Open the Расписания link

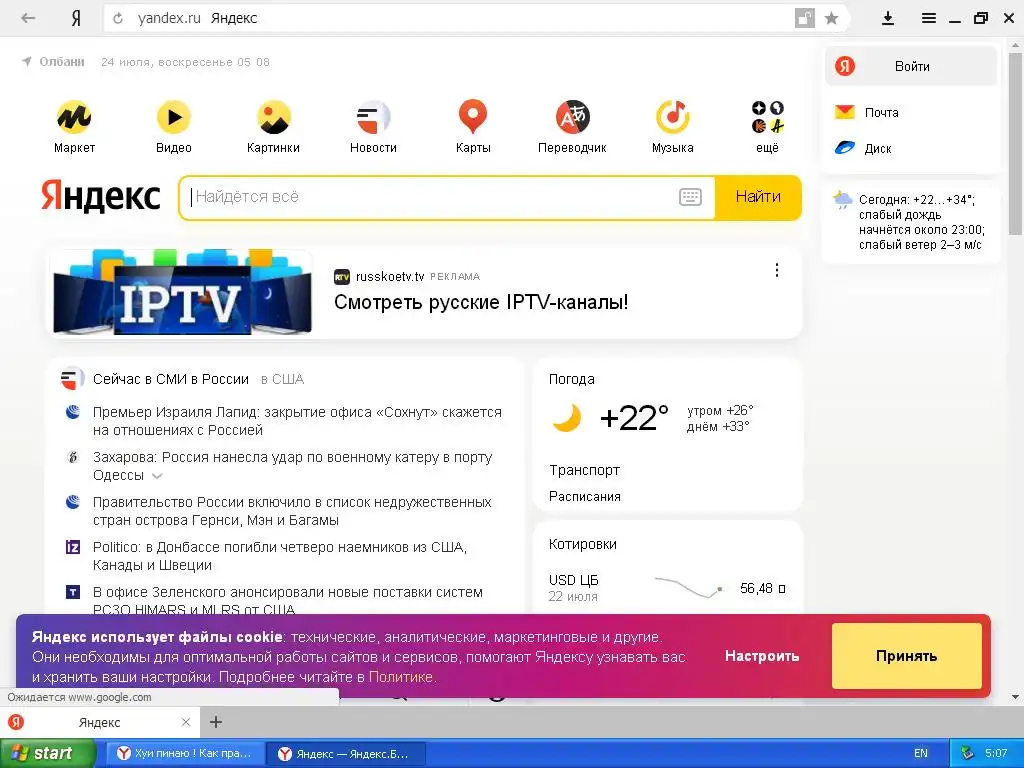point(584,496)
